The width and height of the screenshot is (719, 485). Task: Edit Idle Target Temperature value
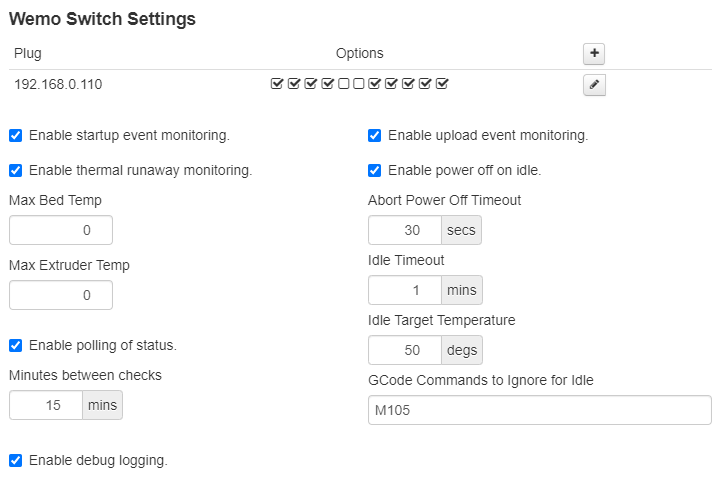point(405,350)
